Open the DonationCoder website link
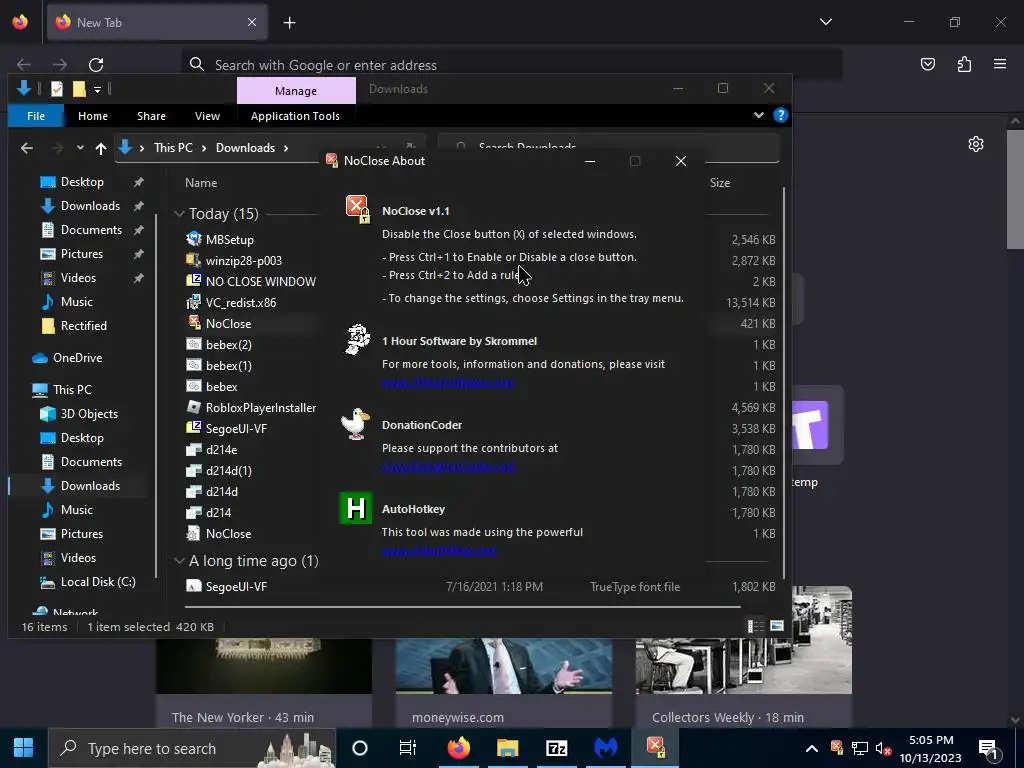The image size is (1024, 768). (449, 467)
